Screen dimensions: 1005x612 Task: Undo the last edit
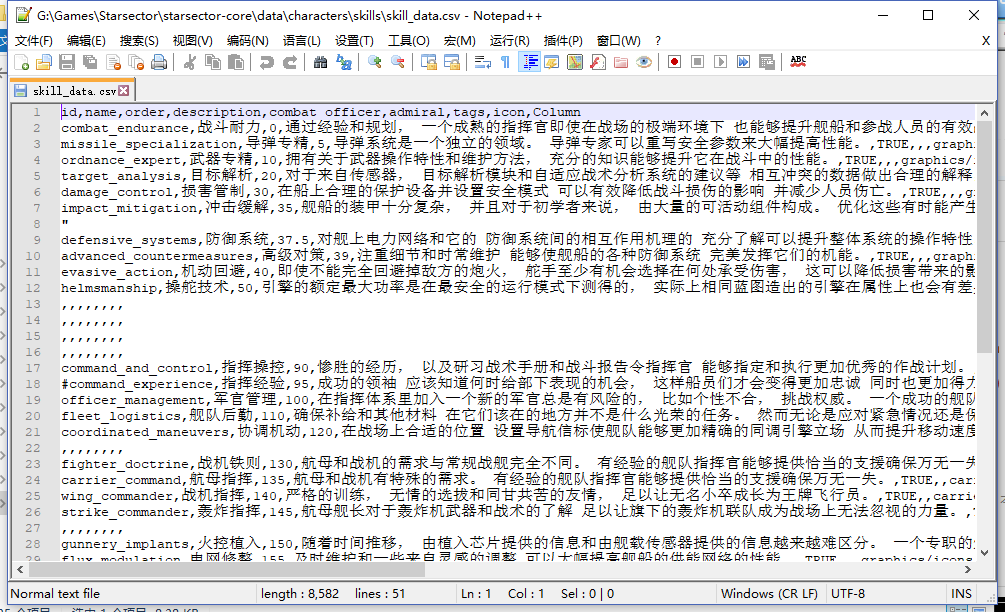(267, 61)
